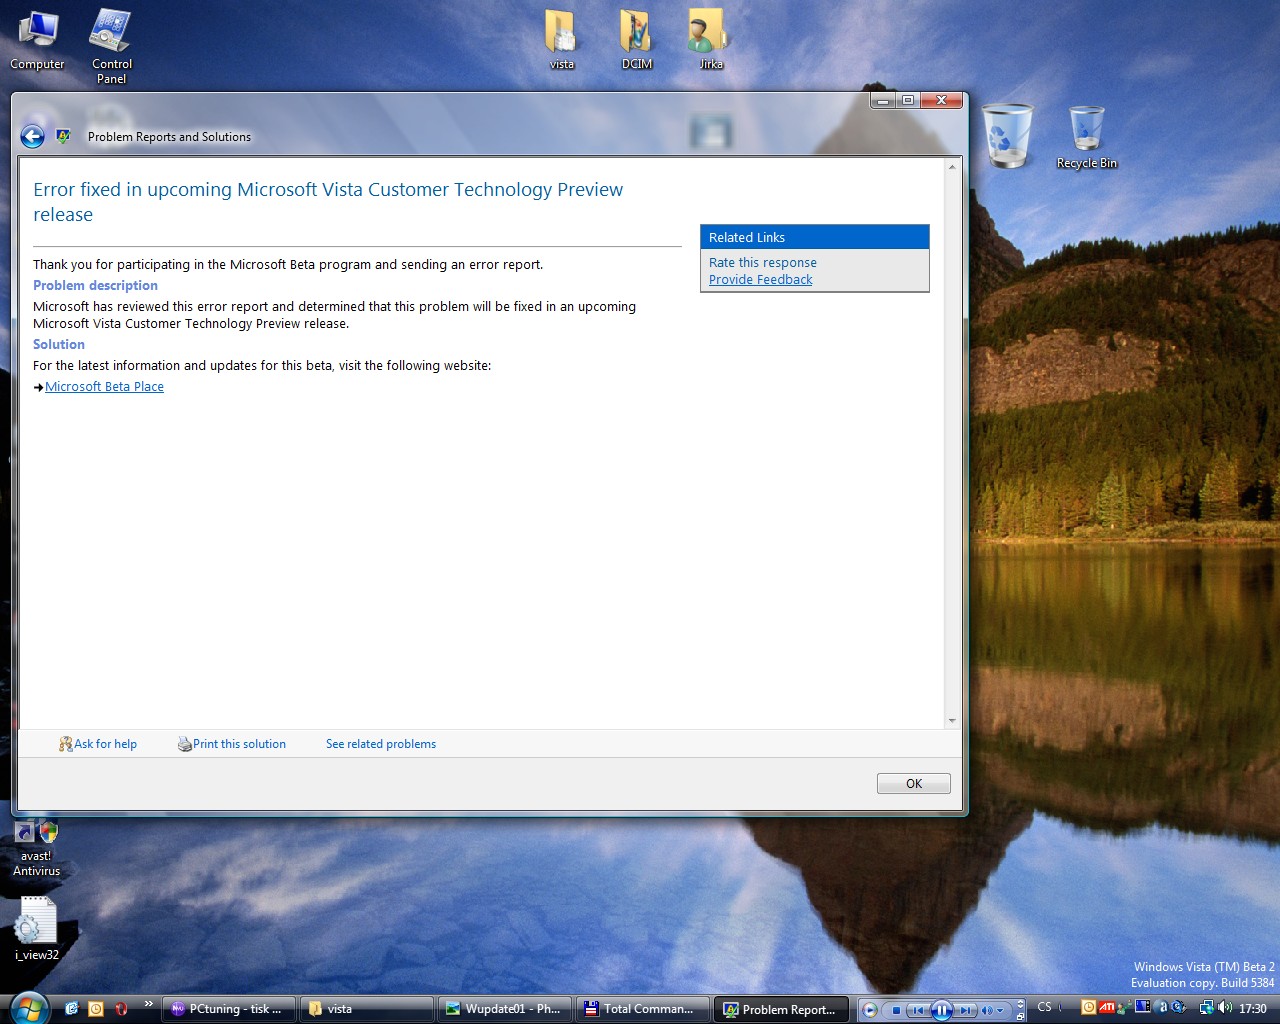The height and width of the screenshot is (1024, 1280).
Task: Open the vista folder on desktop
Action: click(x=561, y=40)
